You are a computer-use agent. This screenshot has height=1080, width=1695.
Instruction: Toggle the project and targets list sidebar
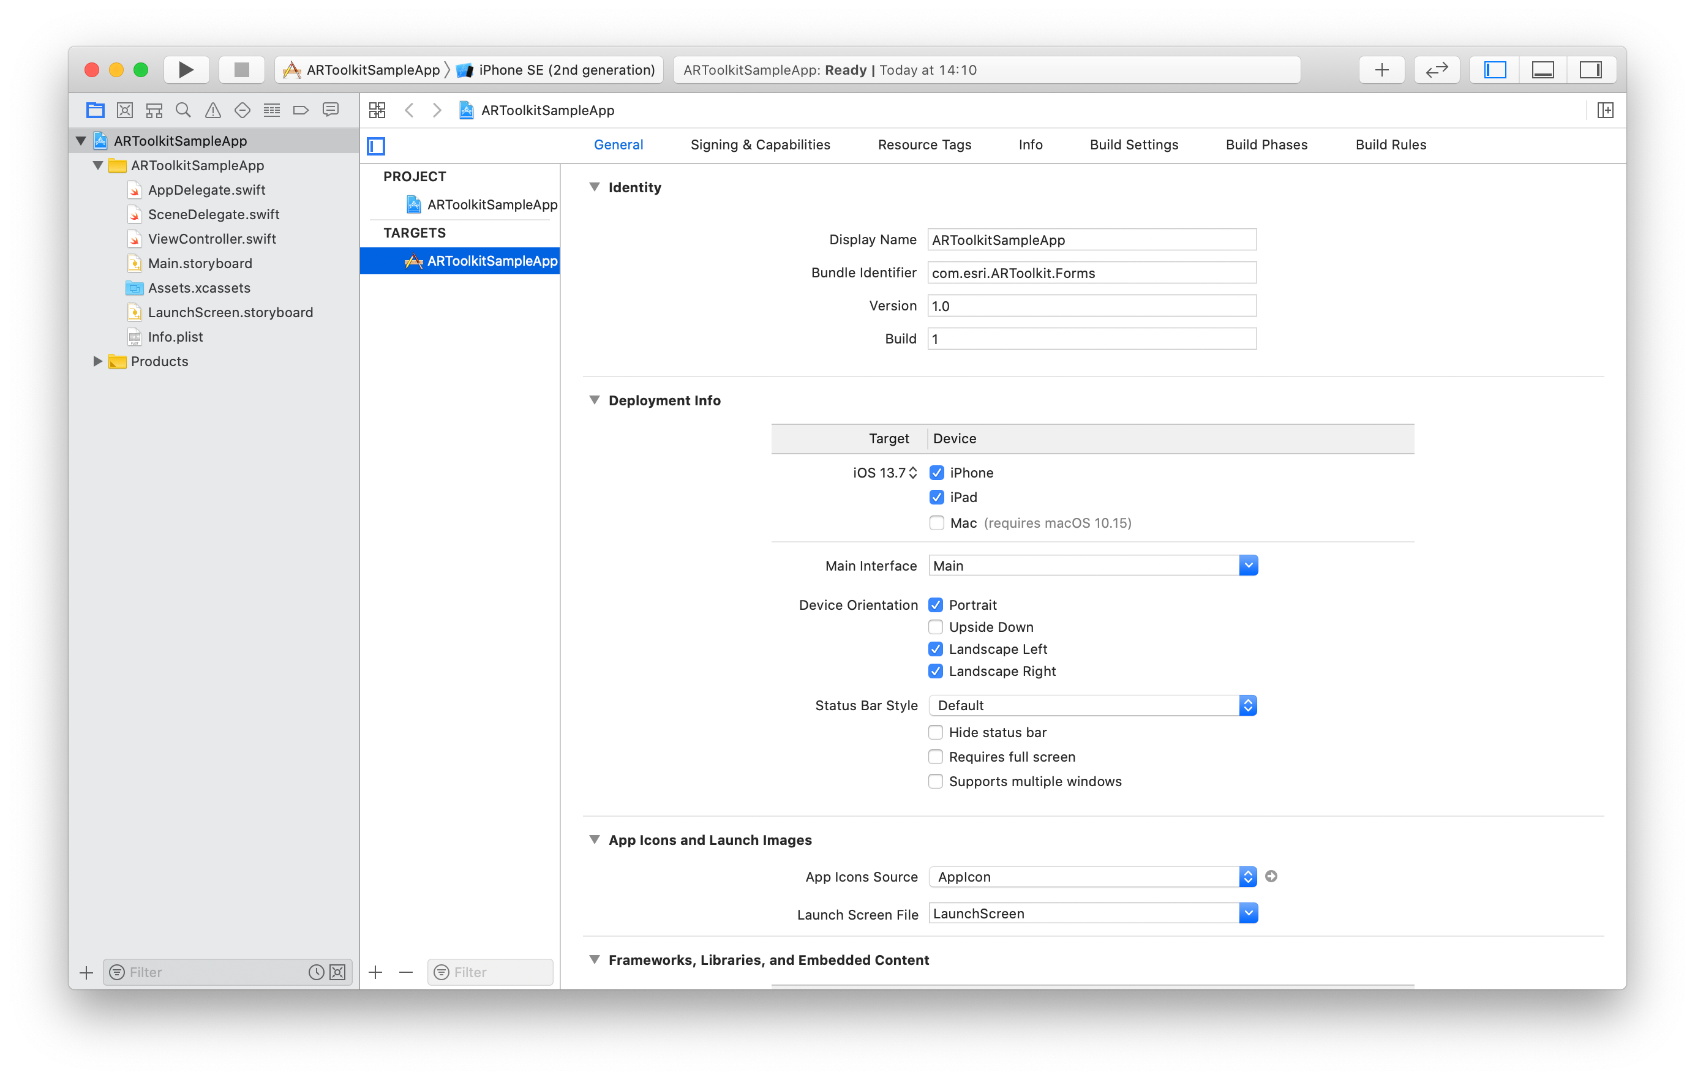point(376,146)
